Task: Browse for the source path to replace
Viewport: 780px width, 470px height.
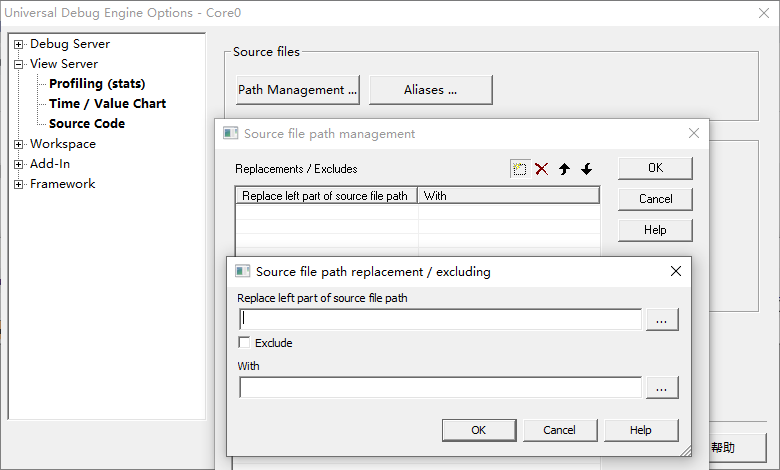Action: (662, 319)
